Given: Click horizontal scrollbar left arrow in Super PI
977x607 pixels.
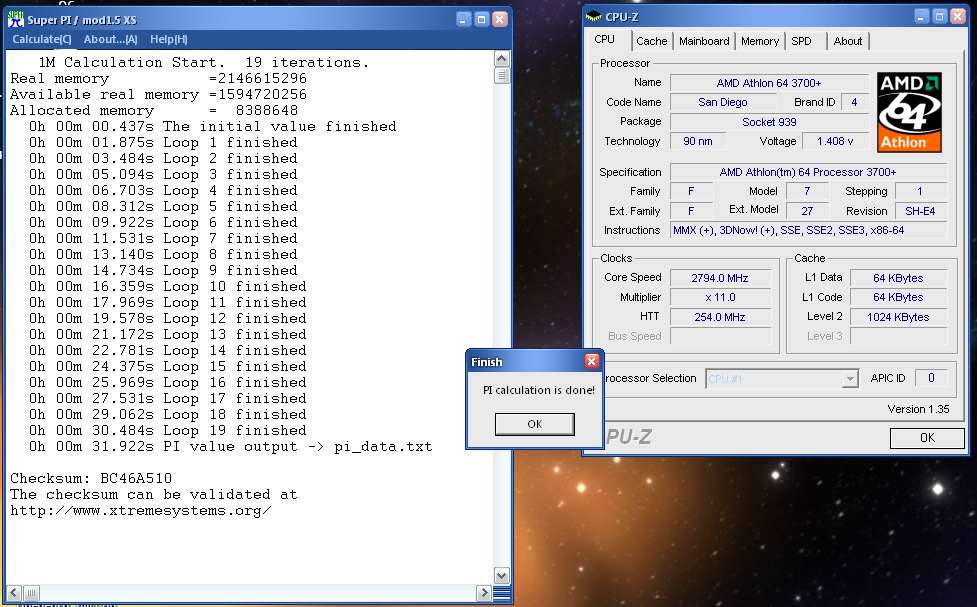Looking at the screenshot, I should (x=14, y=593).
